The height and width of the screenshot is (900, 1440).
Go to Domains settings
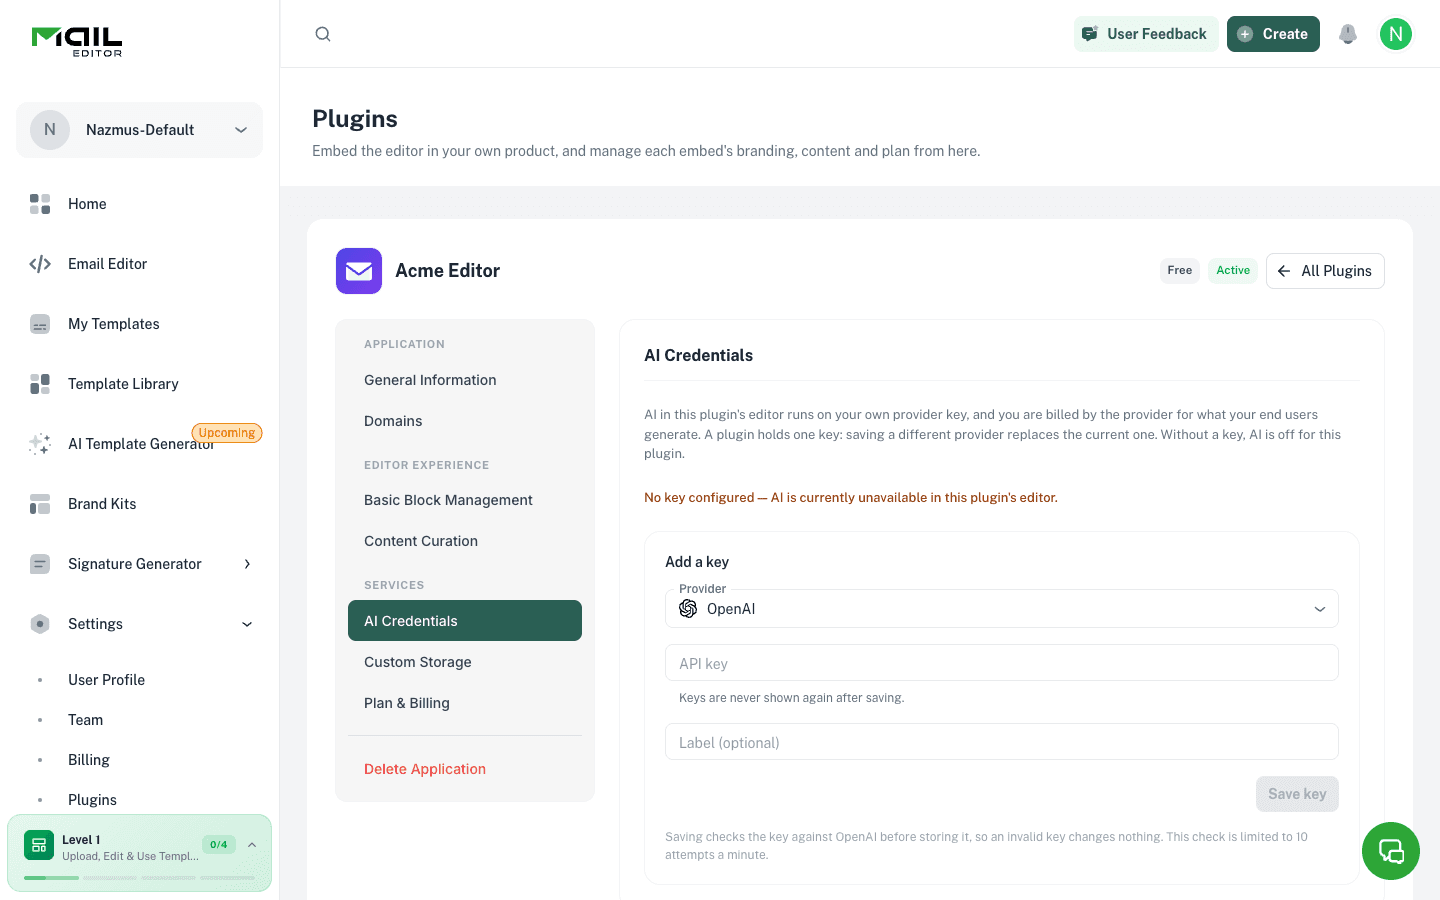(465, 421)
